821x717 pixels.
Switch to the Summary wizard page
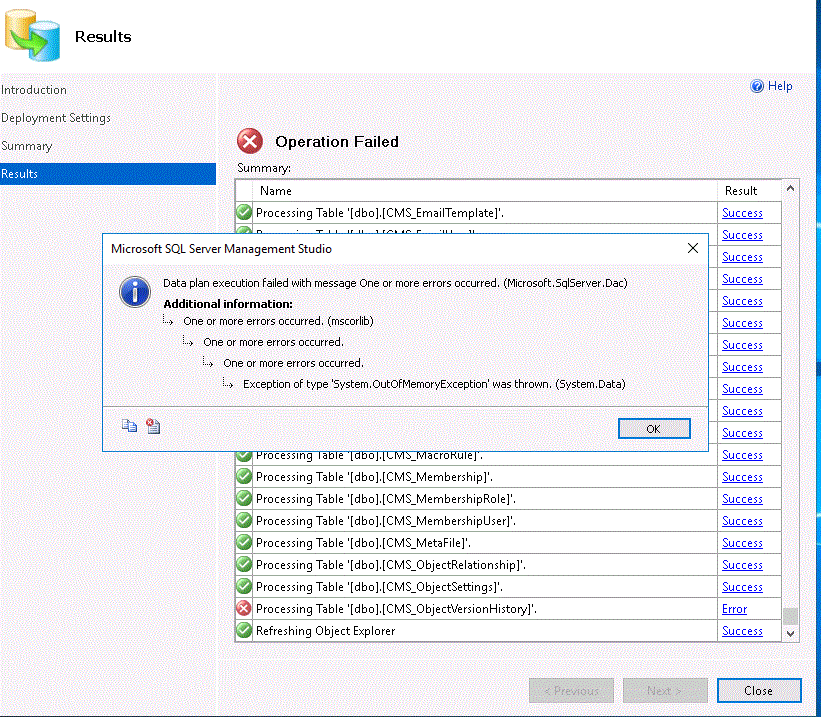[27, 145]
